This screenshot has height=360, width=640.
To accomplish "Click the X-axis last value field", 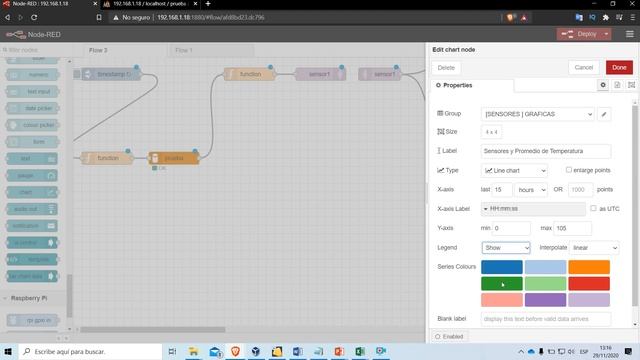I will point(502,190).
